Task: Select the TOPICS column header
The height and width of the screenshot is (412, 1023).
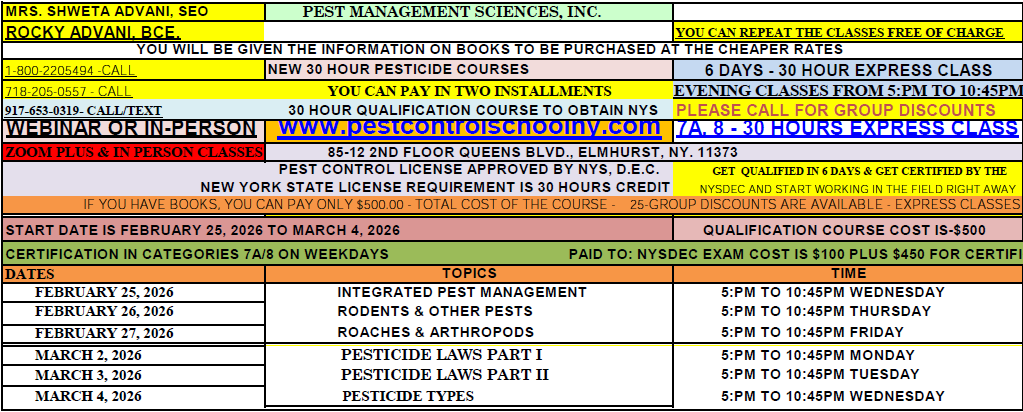Action: tap(468, 274)
